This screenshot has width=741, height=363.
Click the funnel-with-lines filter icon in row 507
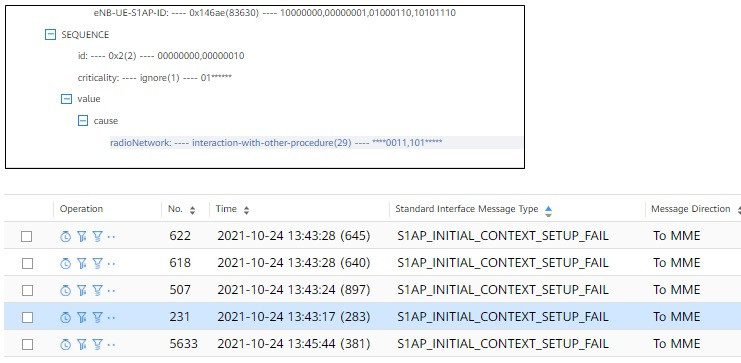click(x=97, y=290)
